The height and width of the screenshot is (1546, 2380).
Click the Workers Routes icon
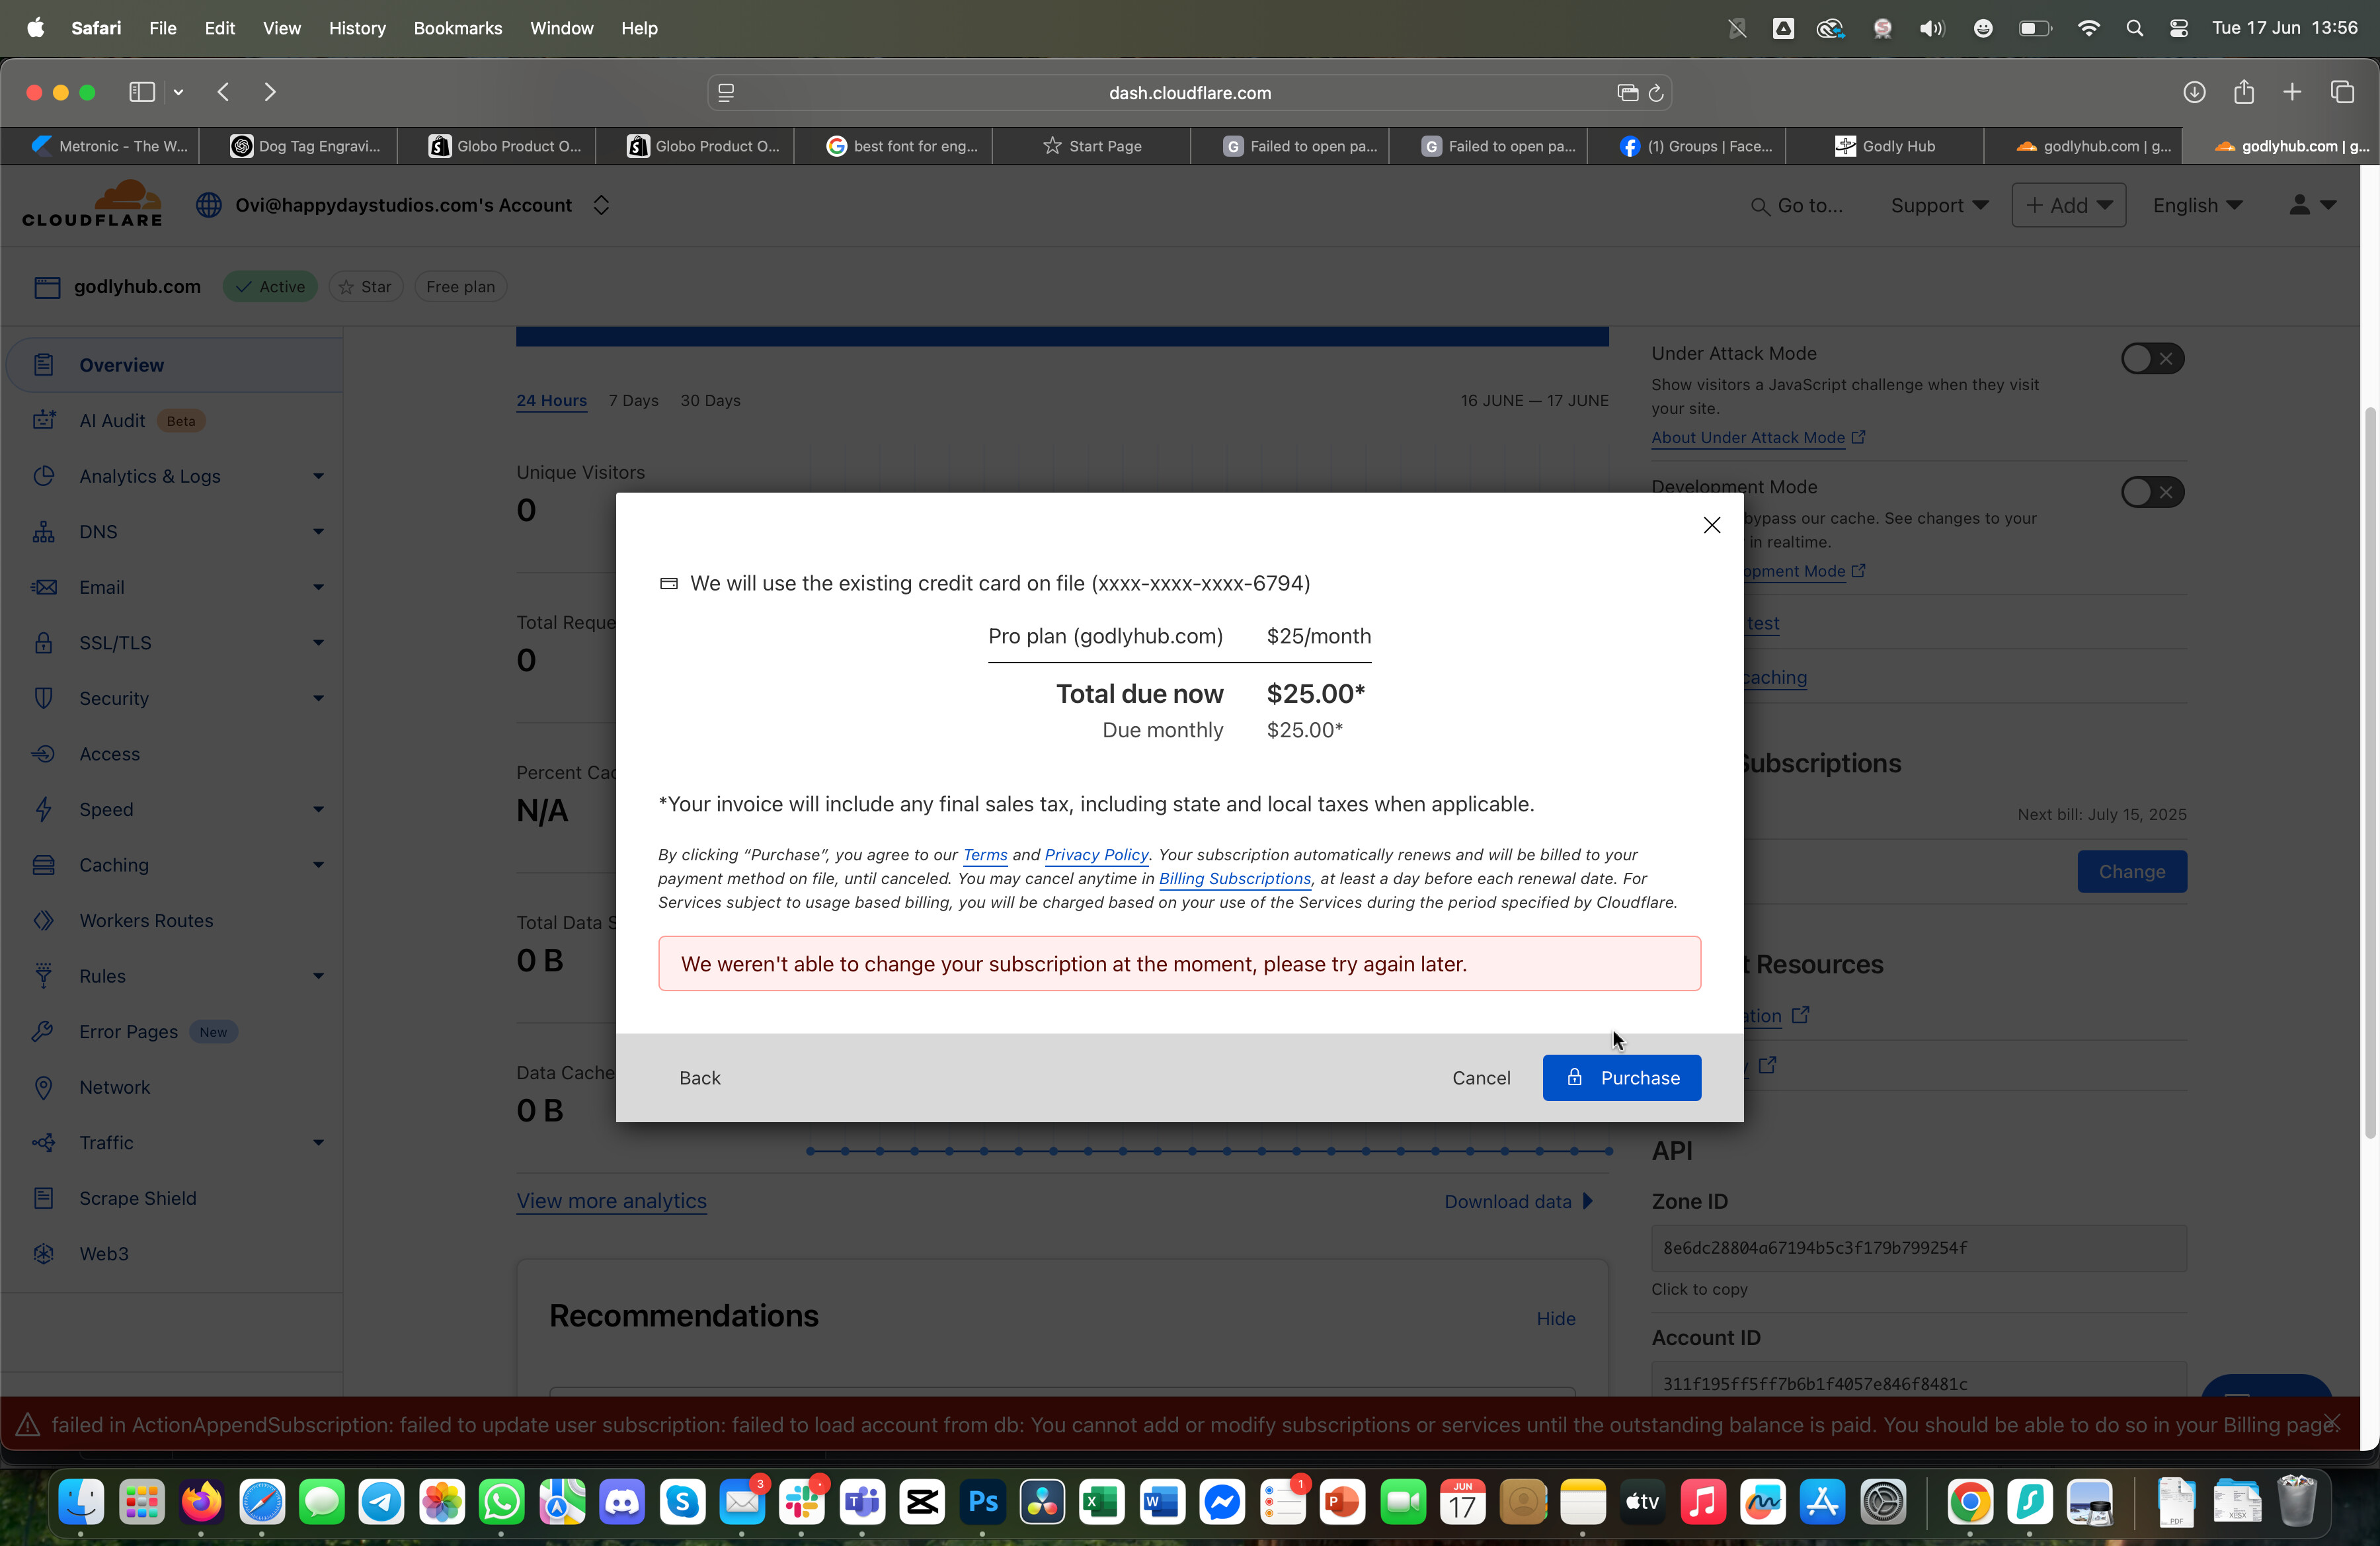pos(43,920)
